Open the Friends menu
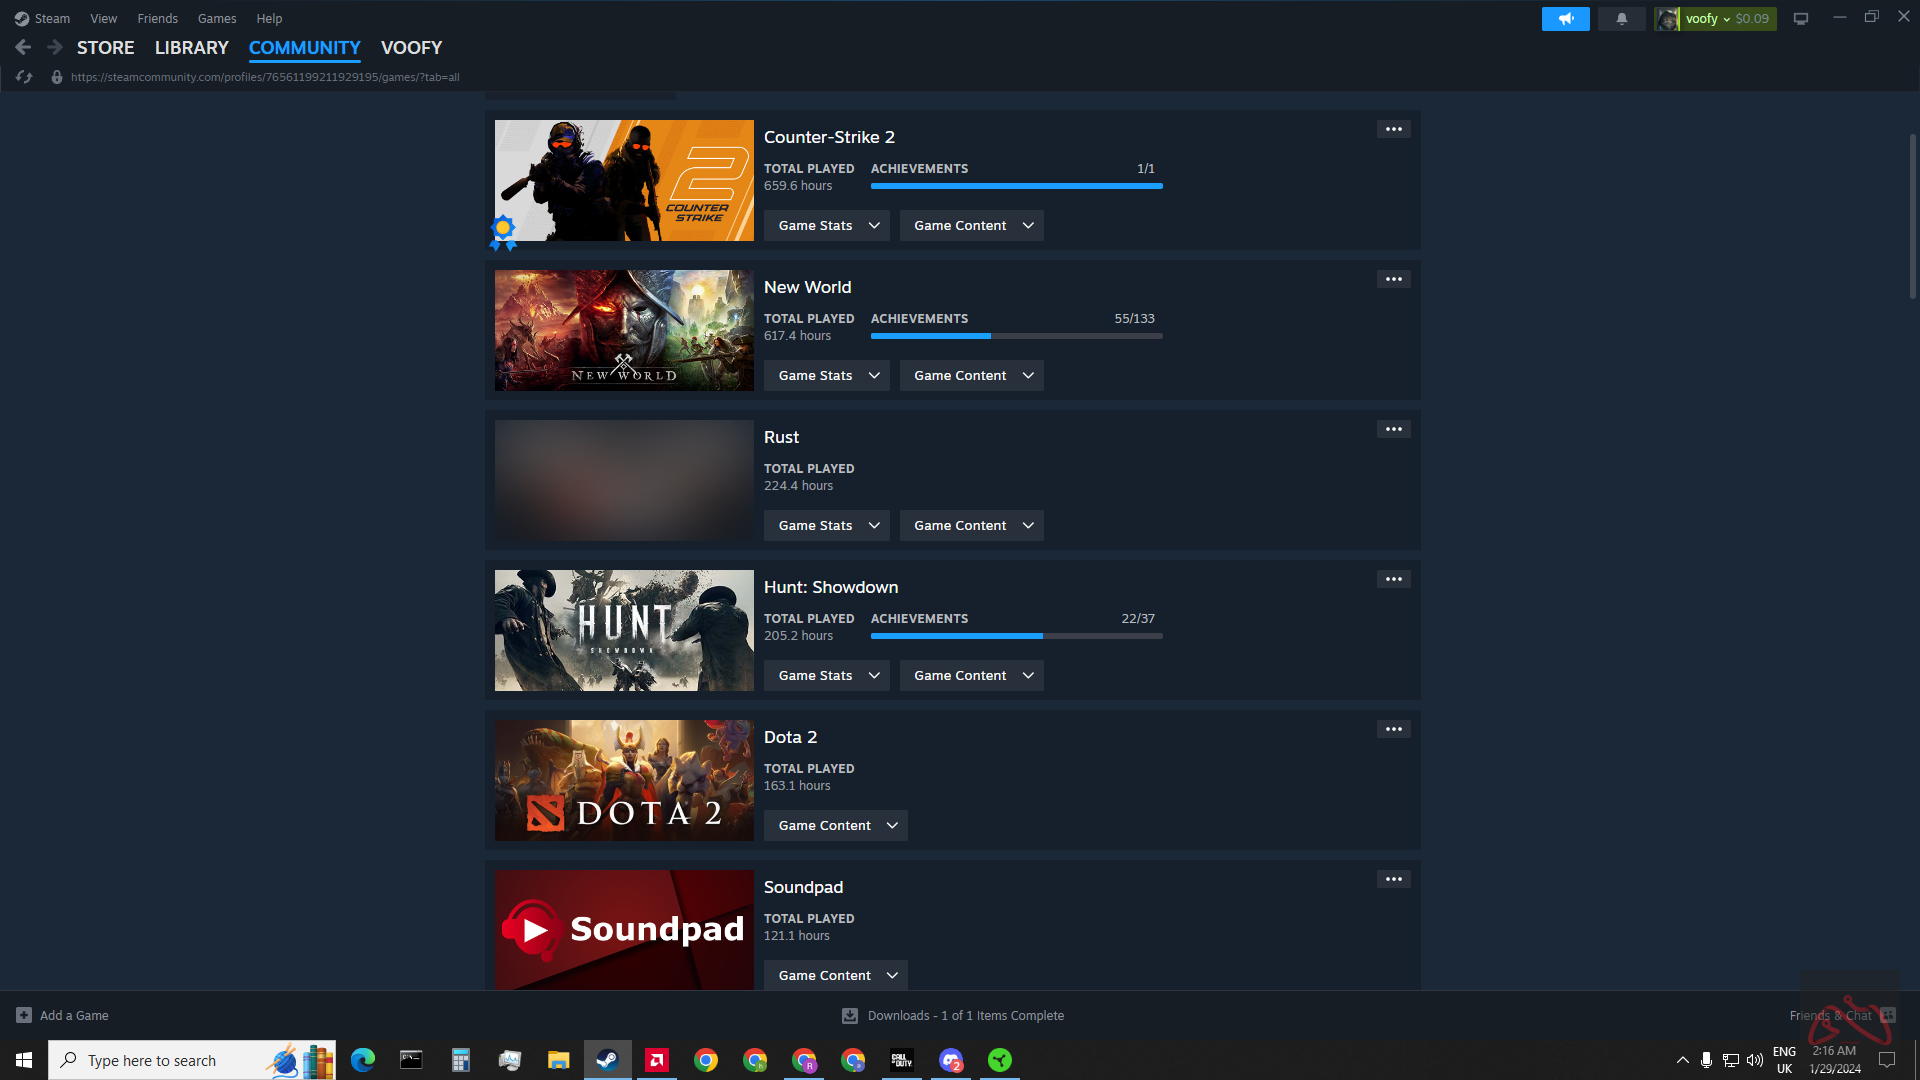Viewport: 1920px width, 1080px height. 157,19
